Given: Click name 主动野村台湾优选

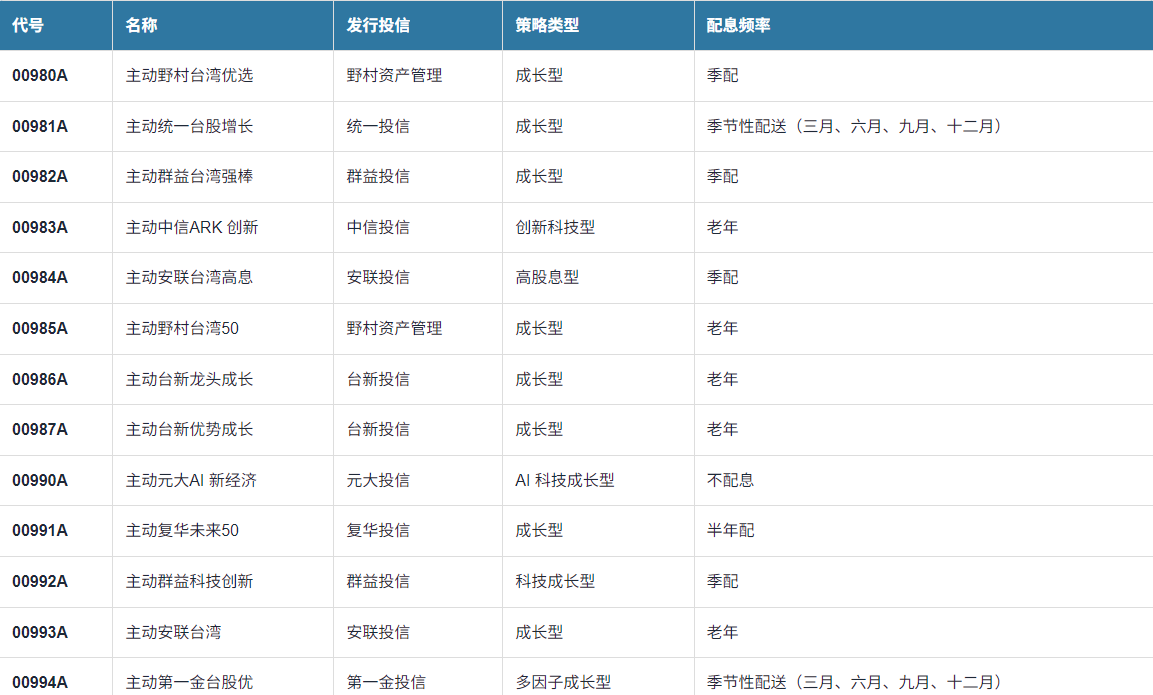Looking at the screenshot, I should [189, 75].
